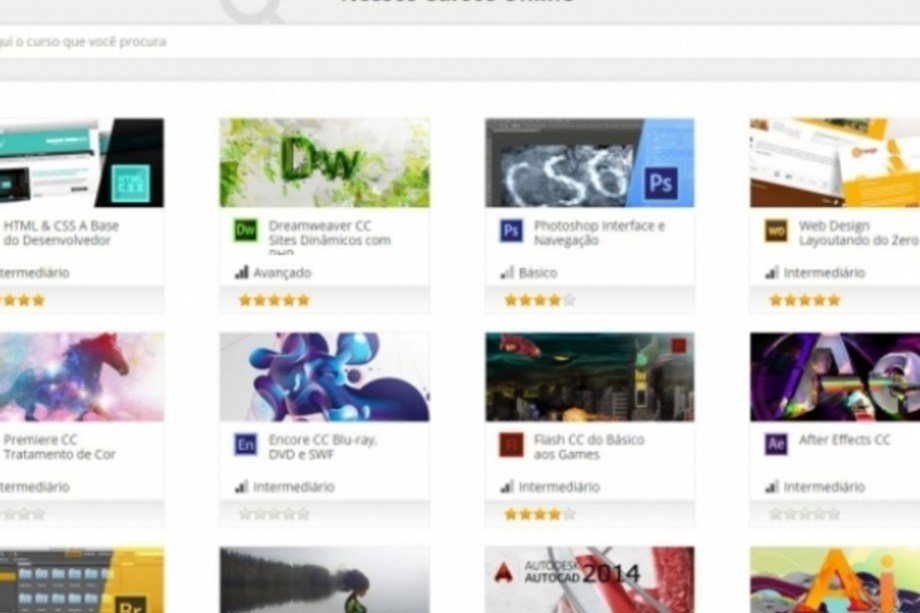Open the Flash CC city scene thumbnail
This screenshot has width=920, height=613.
(590, 377)
